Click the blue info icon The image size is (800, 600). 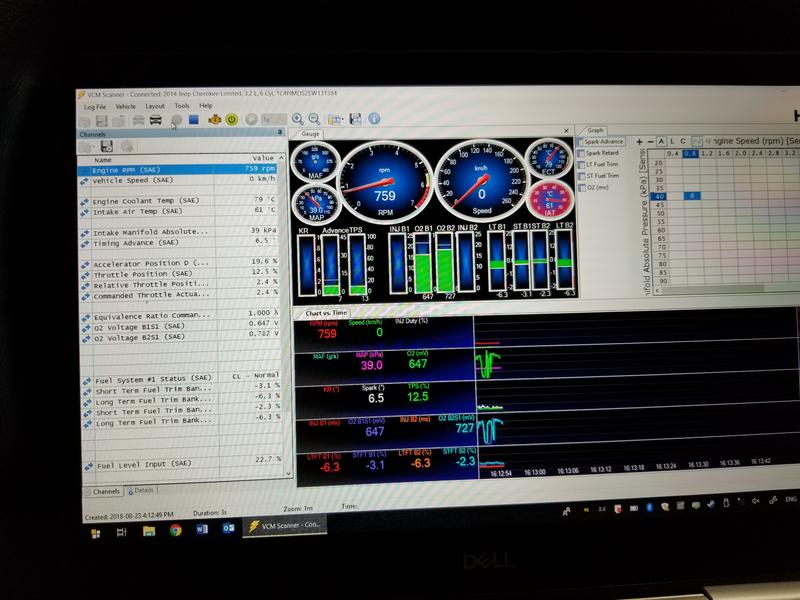(x=374, y=118)
